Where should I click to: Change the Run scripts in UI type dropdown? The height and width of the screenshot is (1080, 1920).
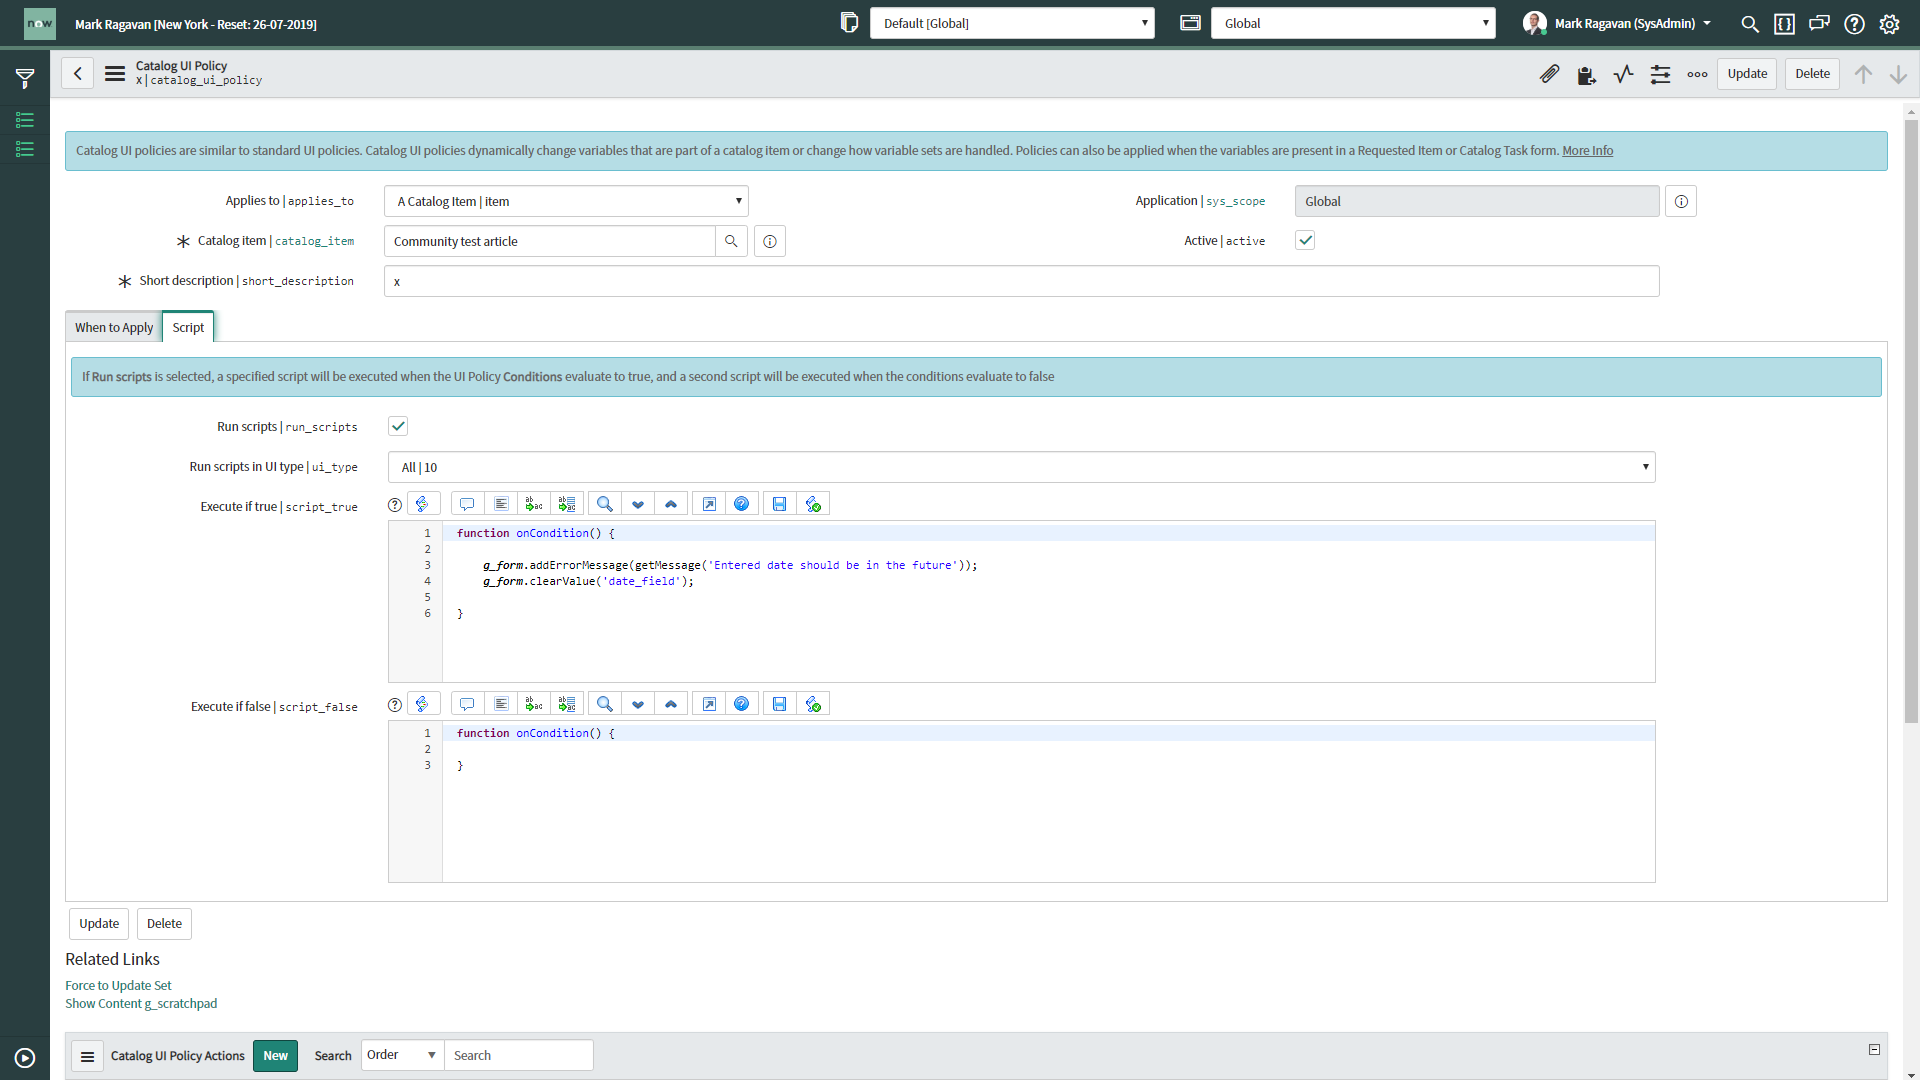[1021, 466]
